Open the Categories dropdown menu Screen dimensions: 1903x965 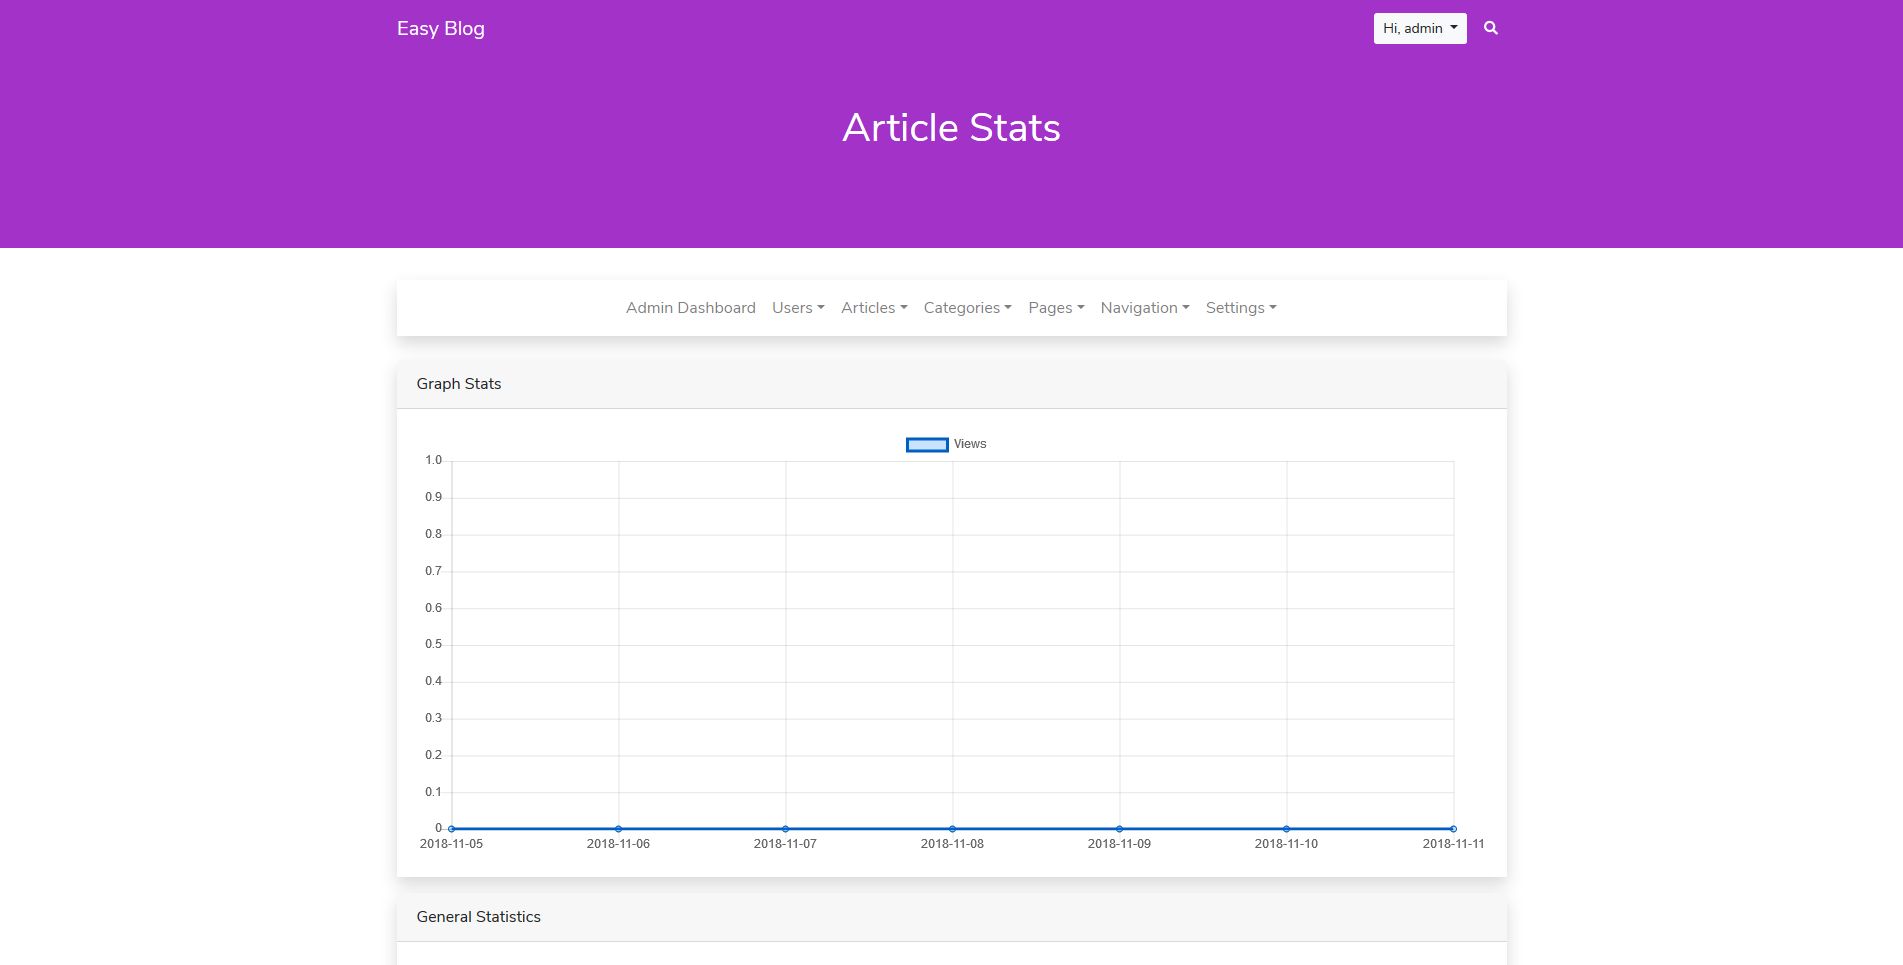coord(967,308)
